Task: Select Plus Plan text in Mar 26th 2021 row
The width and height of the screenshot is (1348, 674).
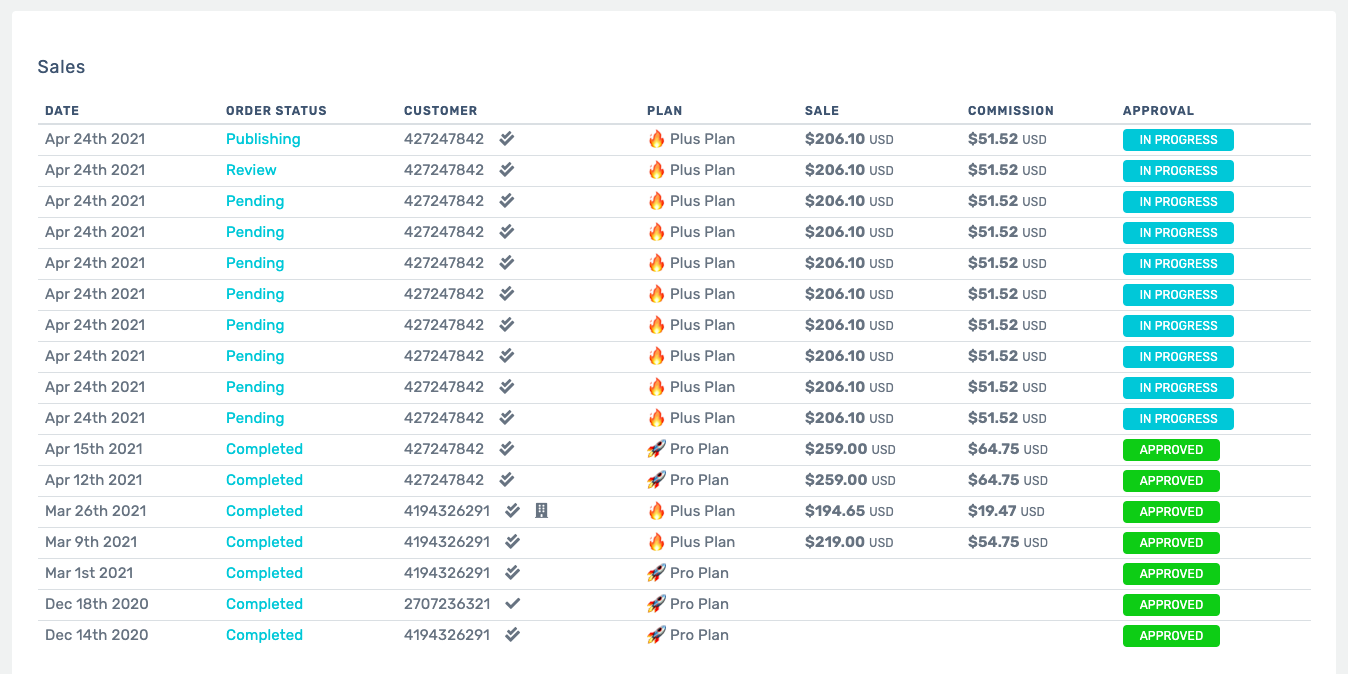Action: coord(702,511)
